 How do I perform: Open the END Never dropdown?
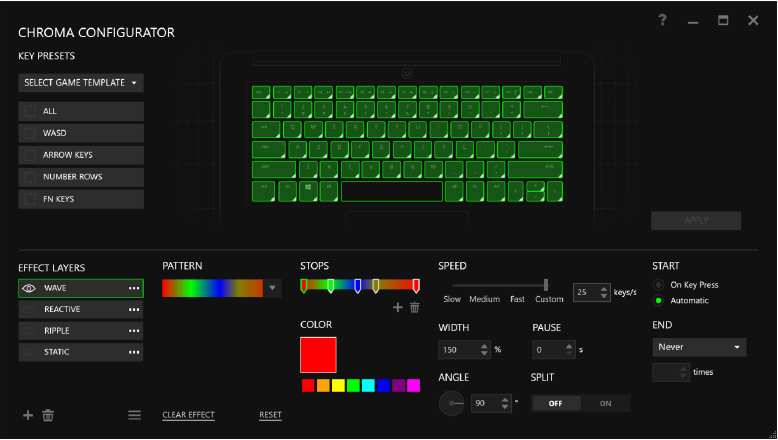pyautogui.click(x=699, y=347)
